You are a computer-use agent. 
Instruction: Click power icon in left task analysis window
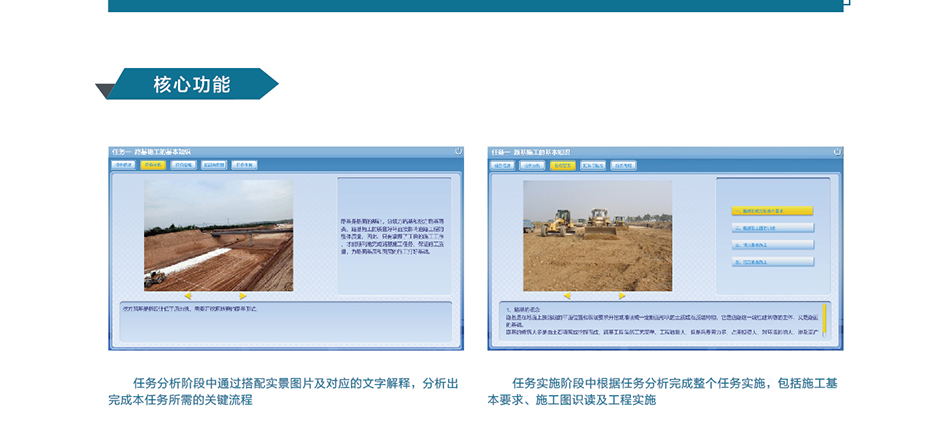[458, 152]
